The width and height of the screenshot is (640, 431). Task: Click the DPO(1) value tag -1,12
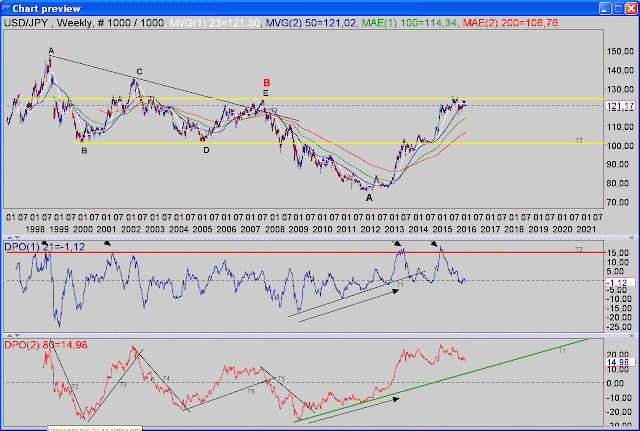[x=620, y=282]
